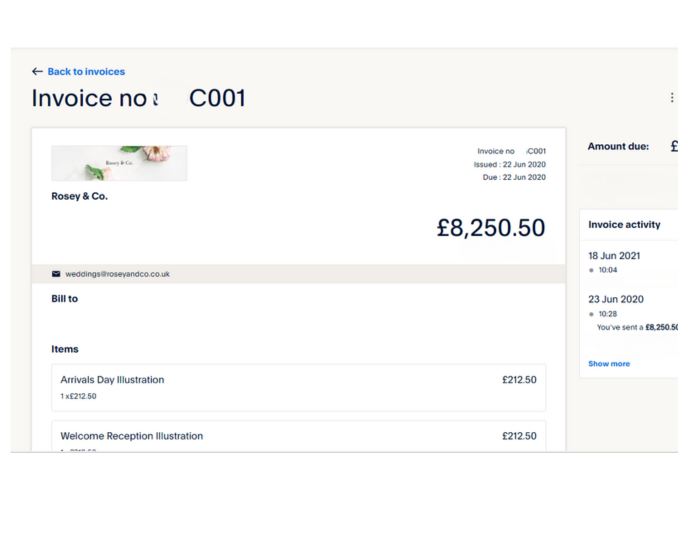Click the envelope email icon
The height and width of the screenshot is (550, 688).
click(56, 274)
